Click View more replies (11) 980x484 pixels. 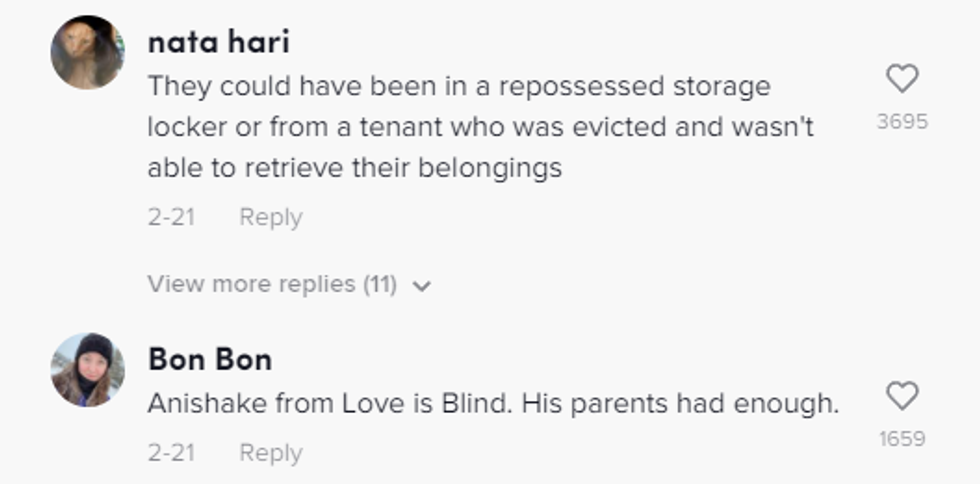coord(271,284)
